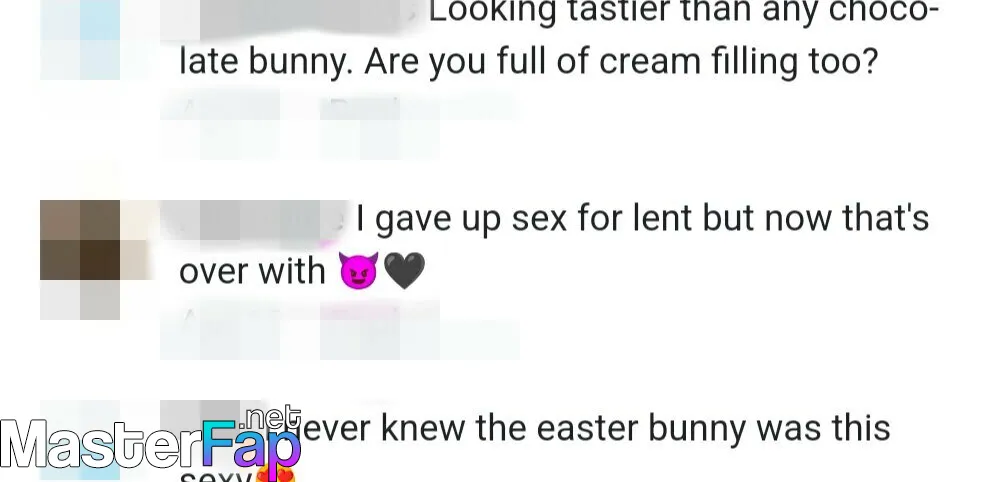
Task: Open blurred username before "I gave up sex"
Action: pyautogui.click(x=253, y=219)
